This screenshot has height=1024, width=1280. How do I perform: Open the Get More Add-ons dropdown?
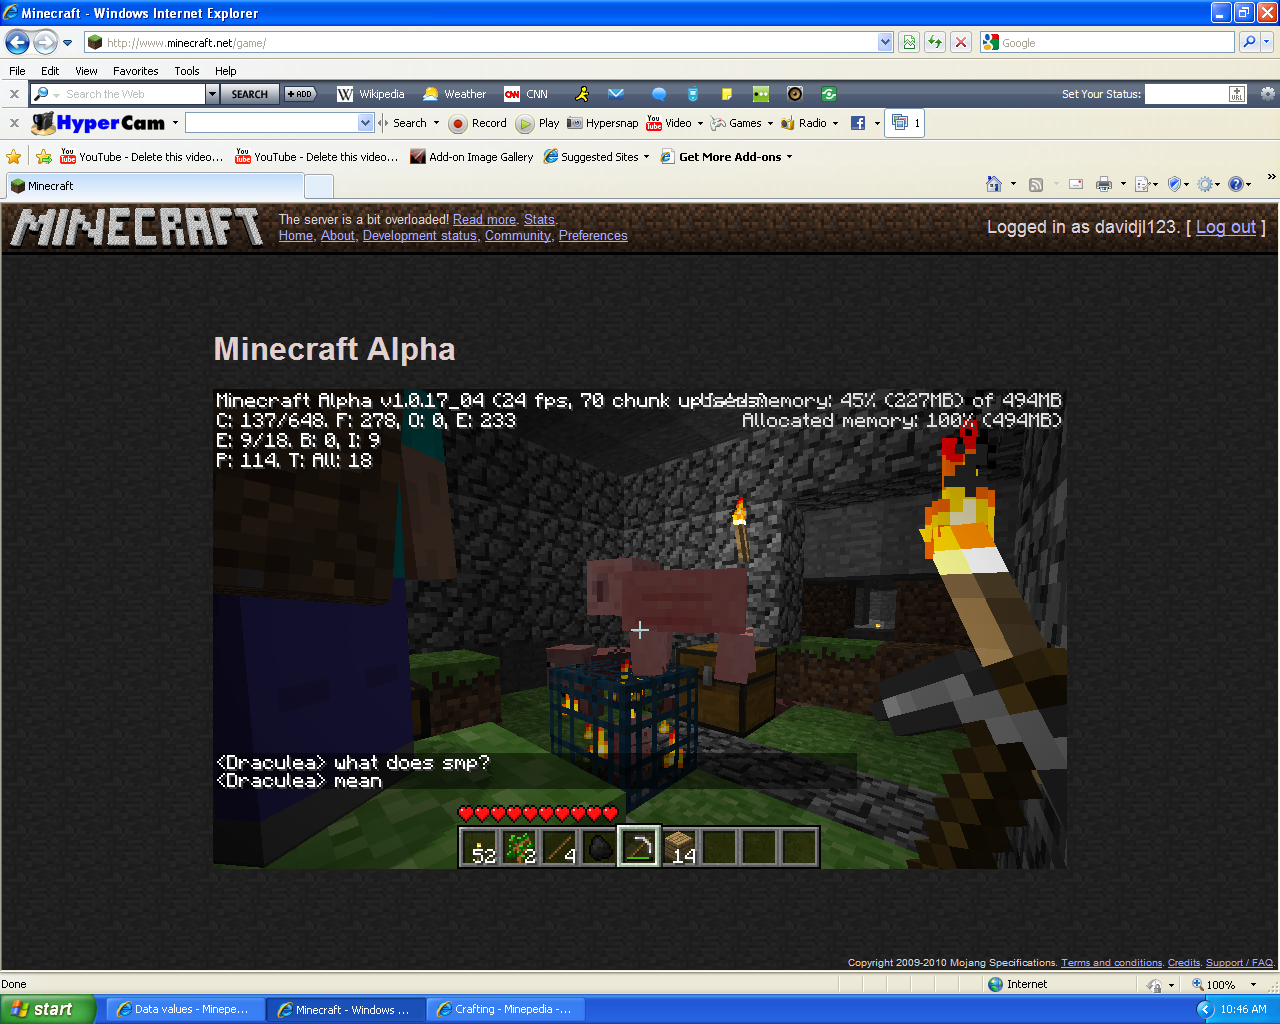pos(789,157)
